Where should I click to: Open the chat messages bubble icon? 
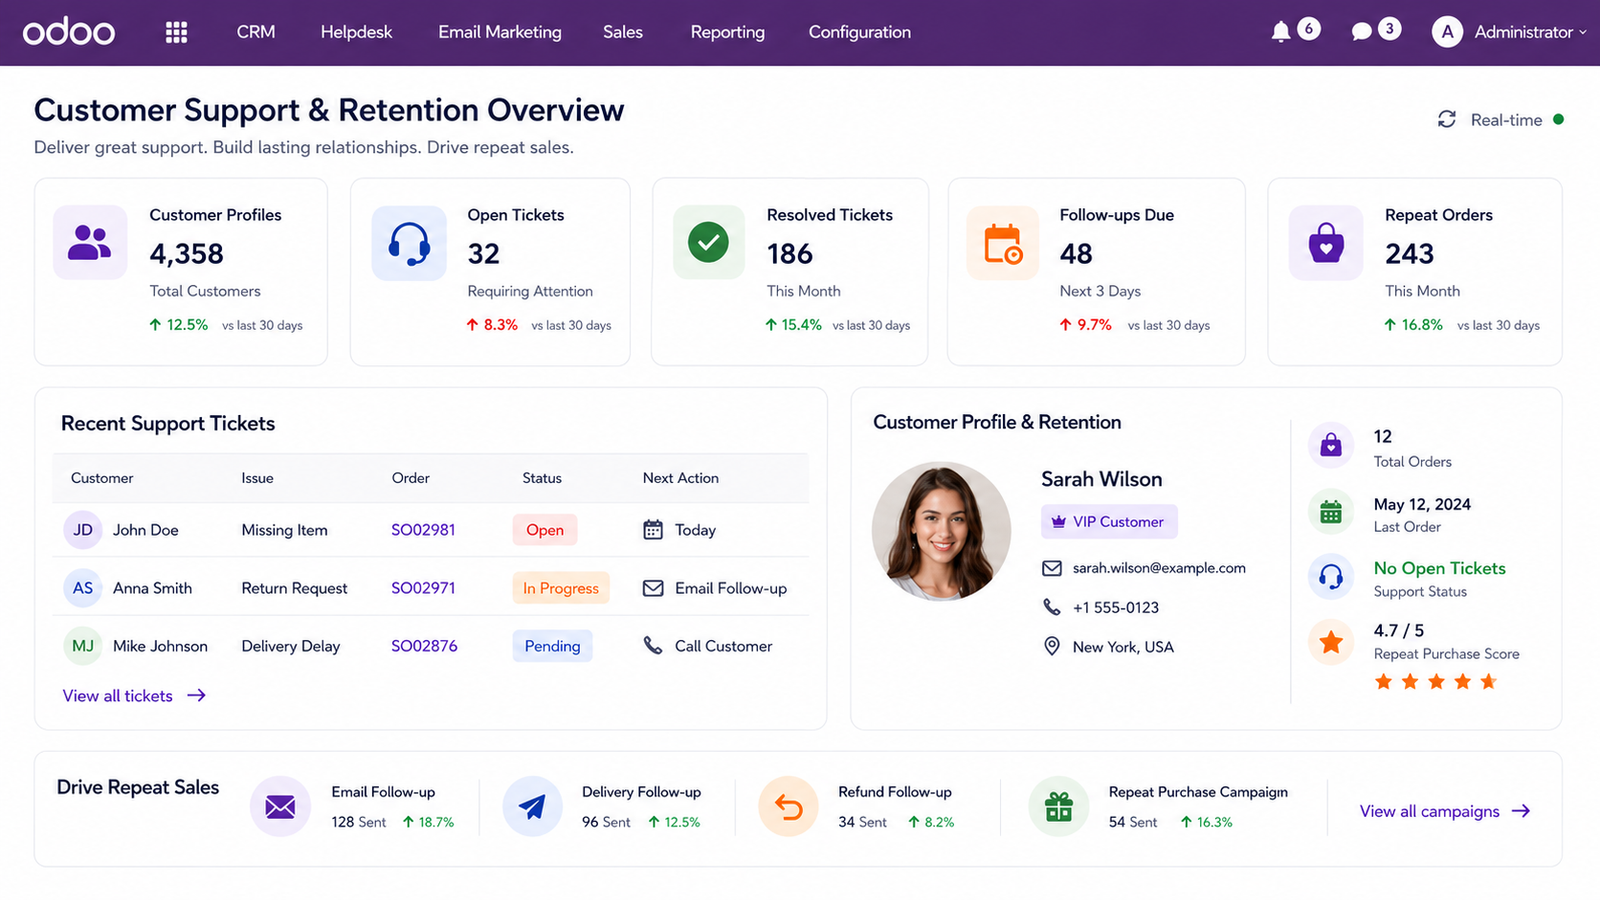1361,32
